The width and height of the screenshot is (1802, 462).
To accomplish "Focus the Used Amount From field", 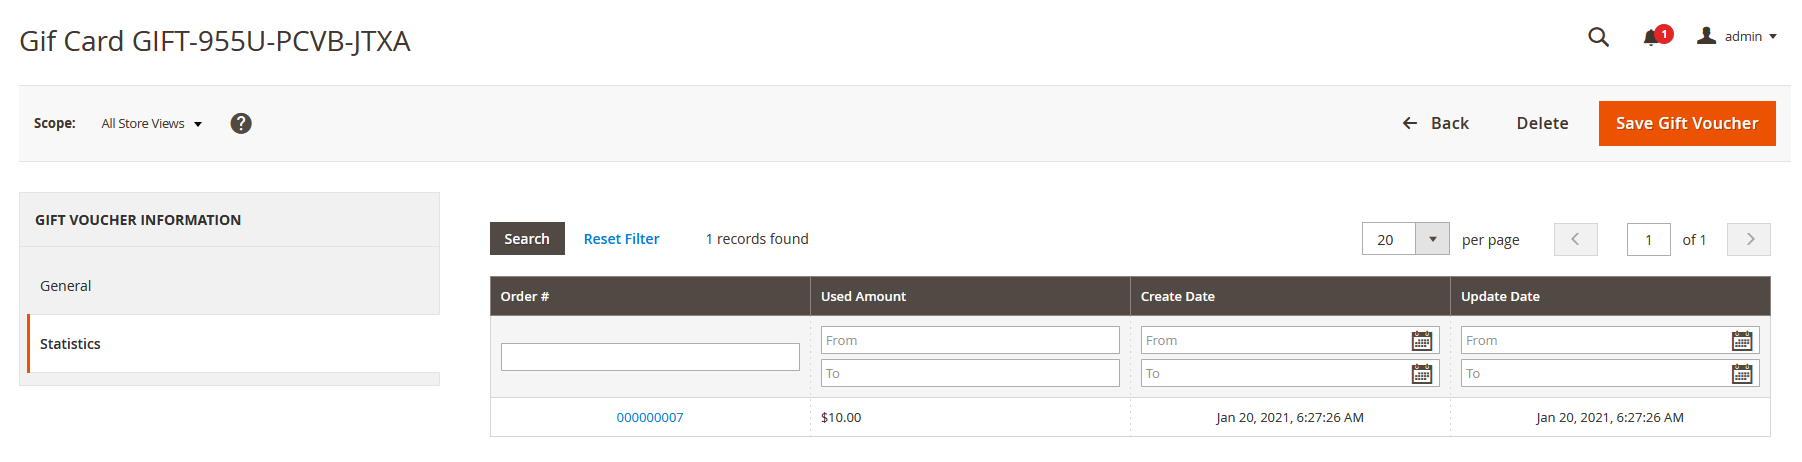I will coord(969,341).
